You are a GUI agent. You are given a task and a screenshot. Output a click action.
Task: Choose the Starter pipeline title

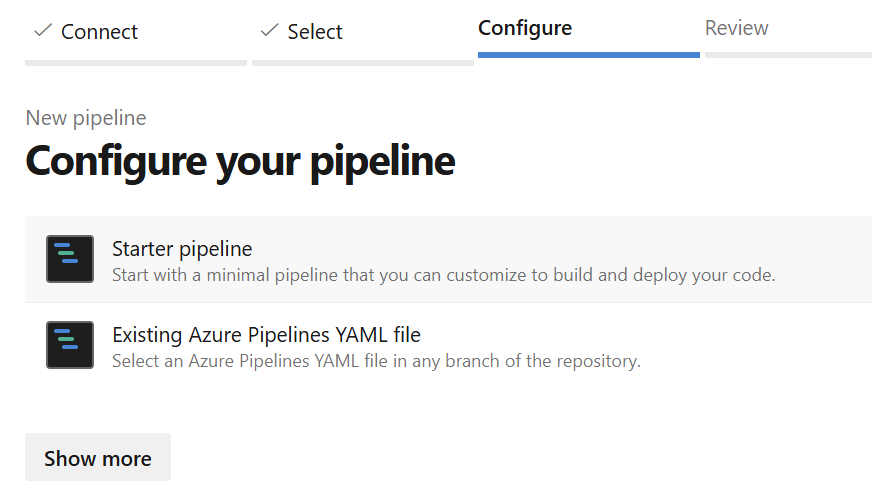tap(182, 248)
